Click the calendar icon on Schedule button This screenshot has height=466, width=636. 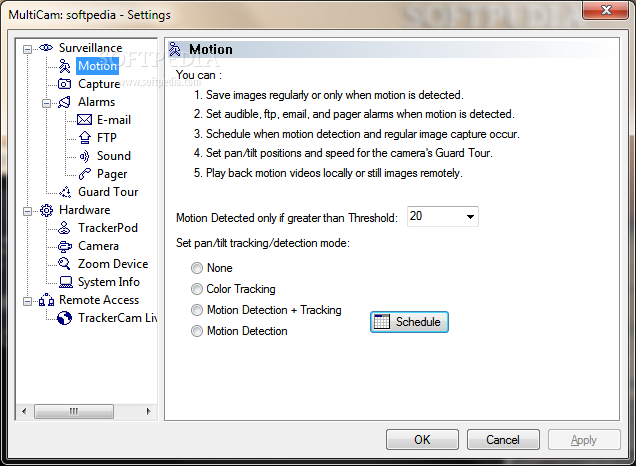[382, 322]
